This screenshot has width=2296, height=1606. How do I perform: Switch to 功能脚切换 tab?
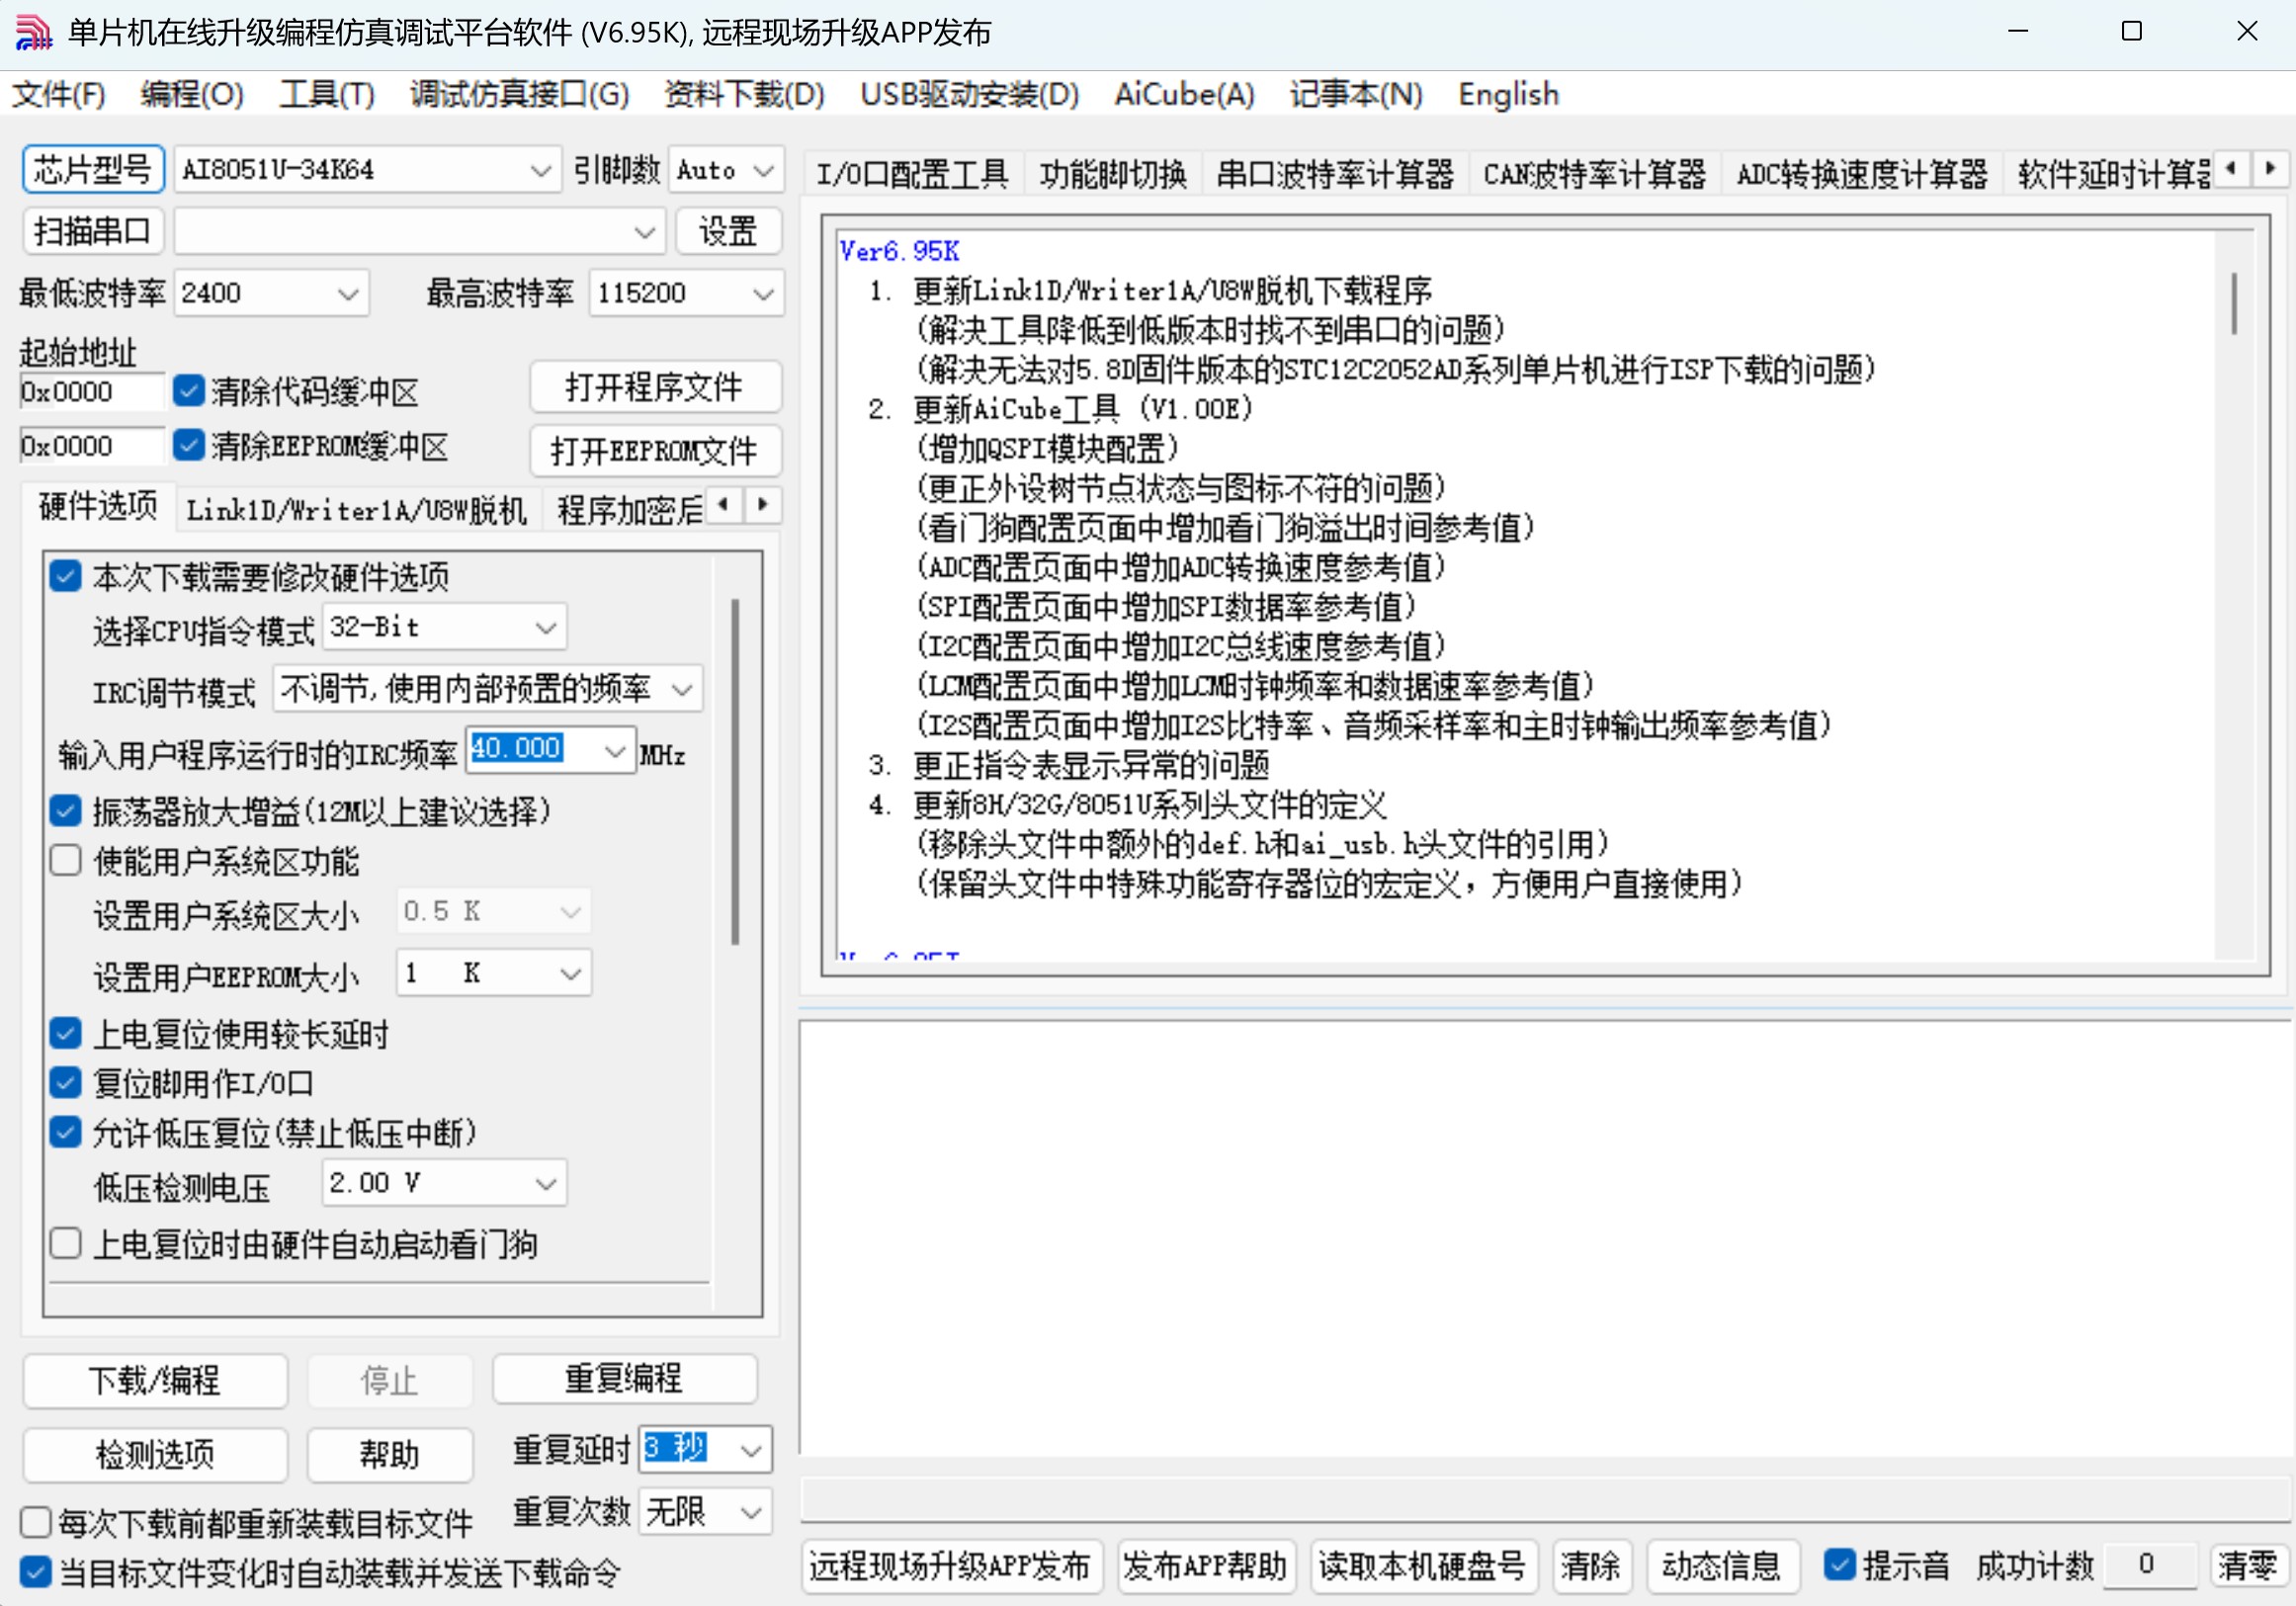click(x=1113, y=174)
